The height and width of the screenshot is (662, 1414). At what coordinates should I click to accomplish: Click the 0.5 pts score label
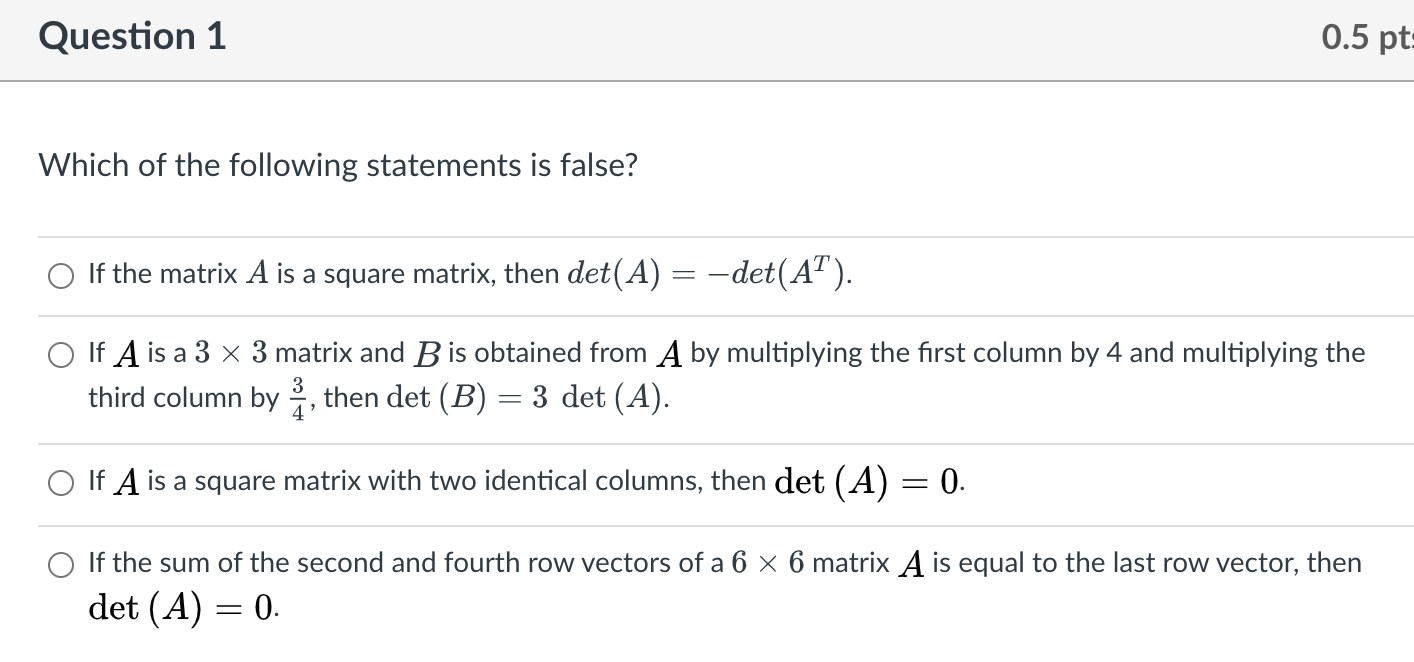(x=1367, y=37)
